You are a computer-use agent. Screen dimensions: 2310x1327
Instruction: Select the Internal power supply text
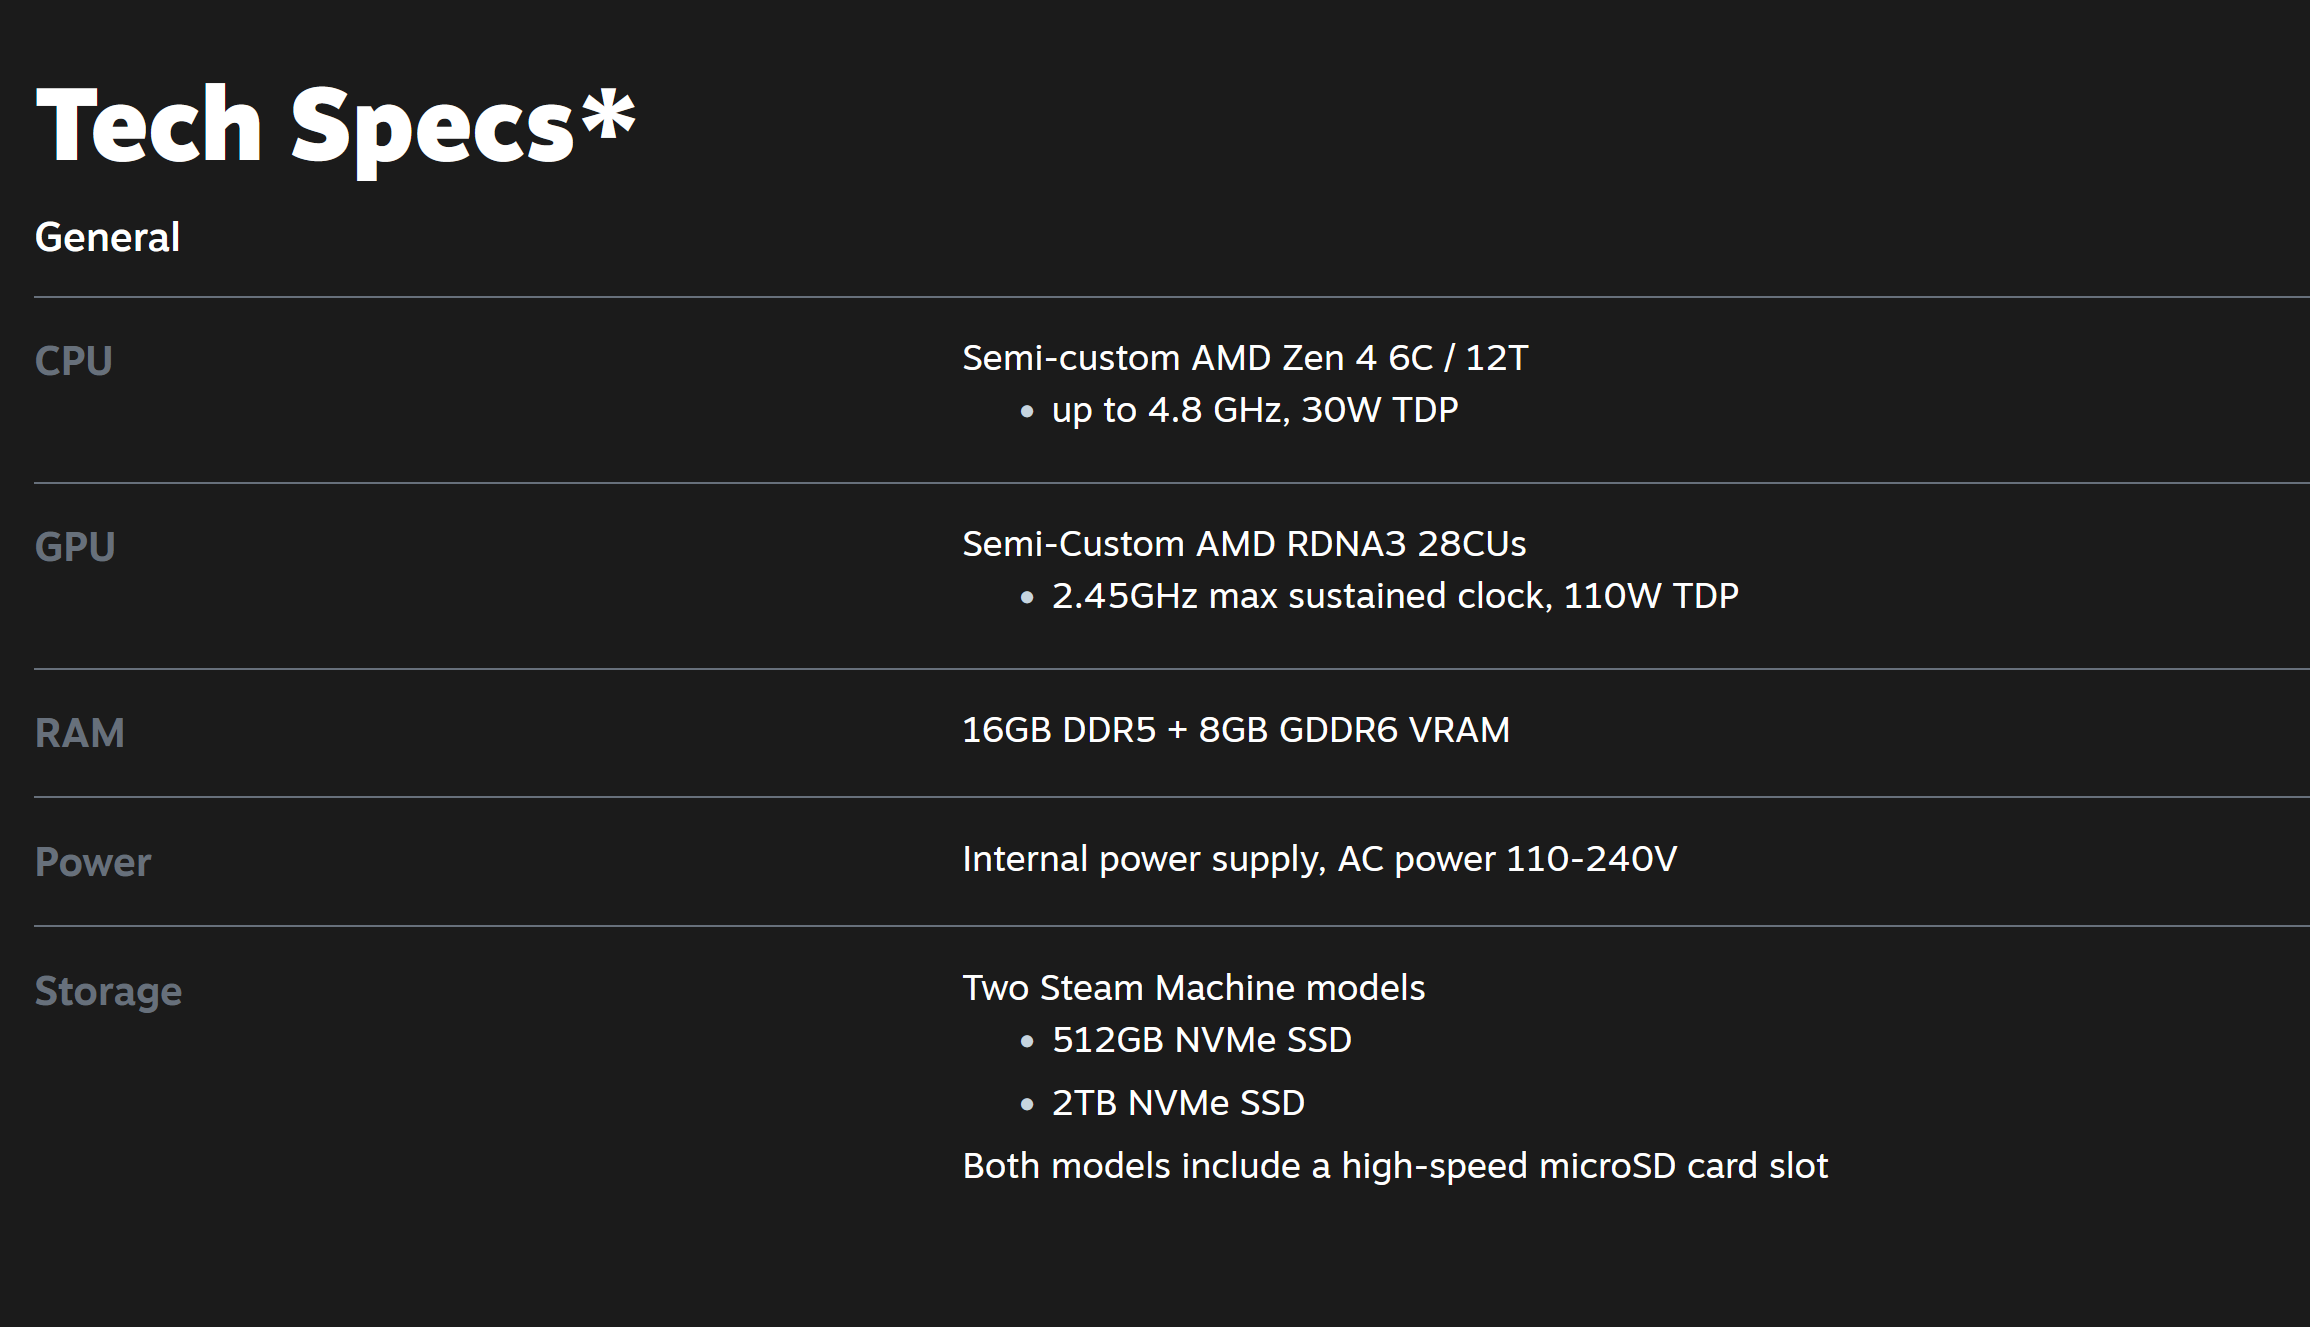click(1143, 859)
